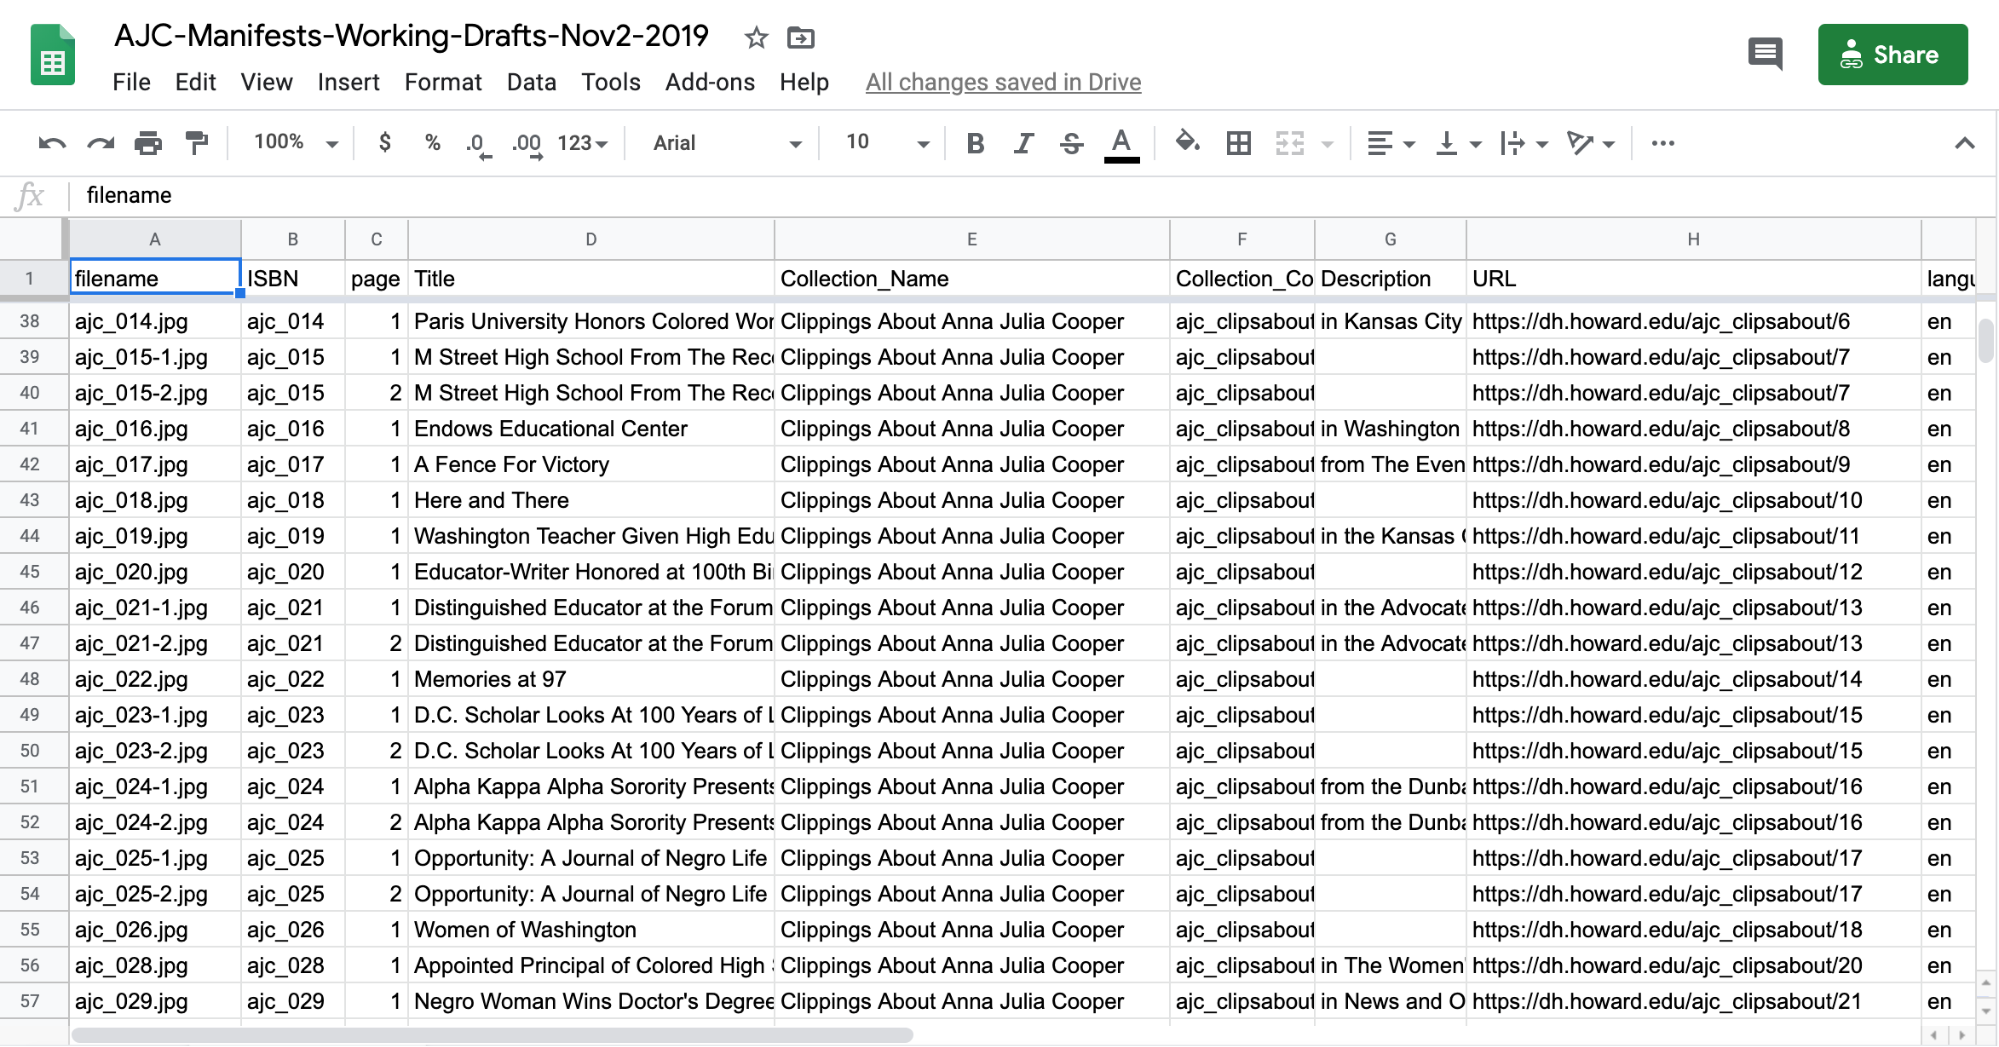1999x1047 pixels.
Task: Select row 45 header
Action: coord(30,572)
